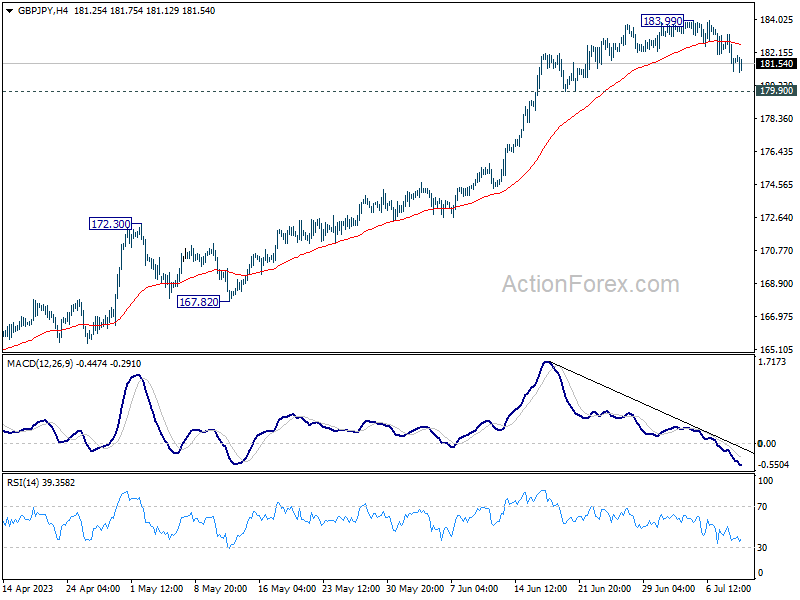
Task: Click the 178.360 price axis value
Action: coord(777,118)
